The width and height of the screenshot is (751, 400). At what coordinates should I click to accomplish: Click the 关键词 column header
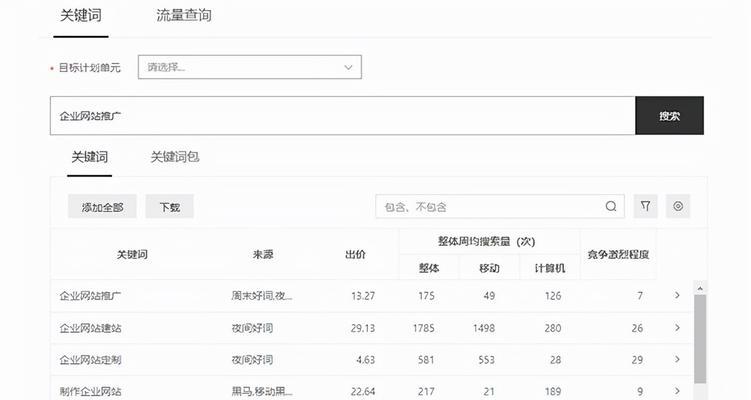tap(132, 254)
